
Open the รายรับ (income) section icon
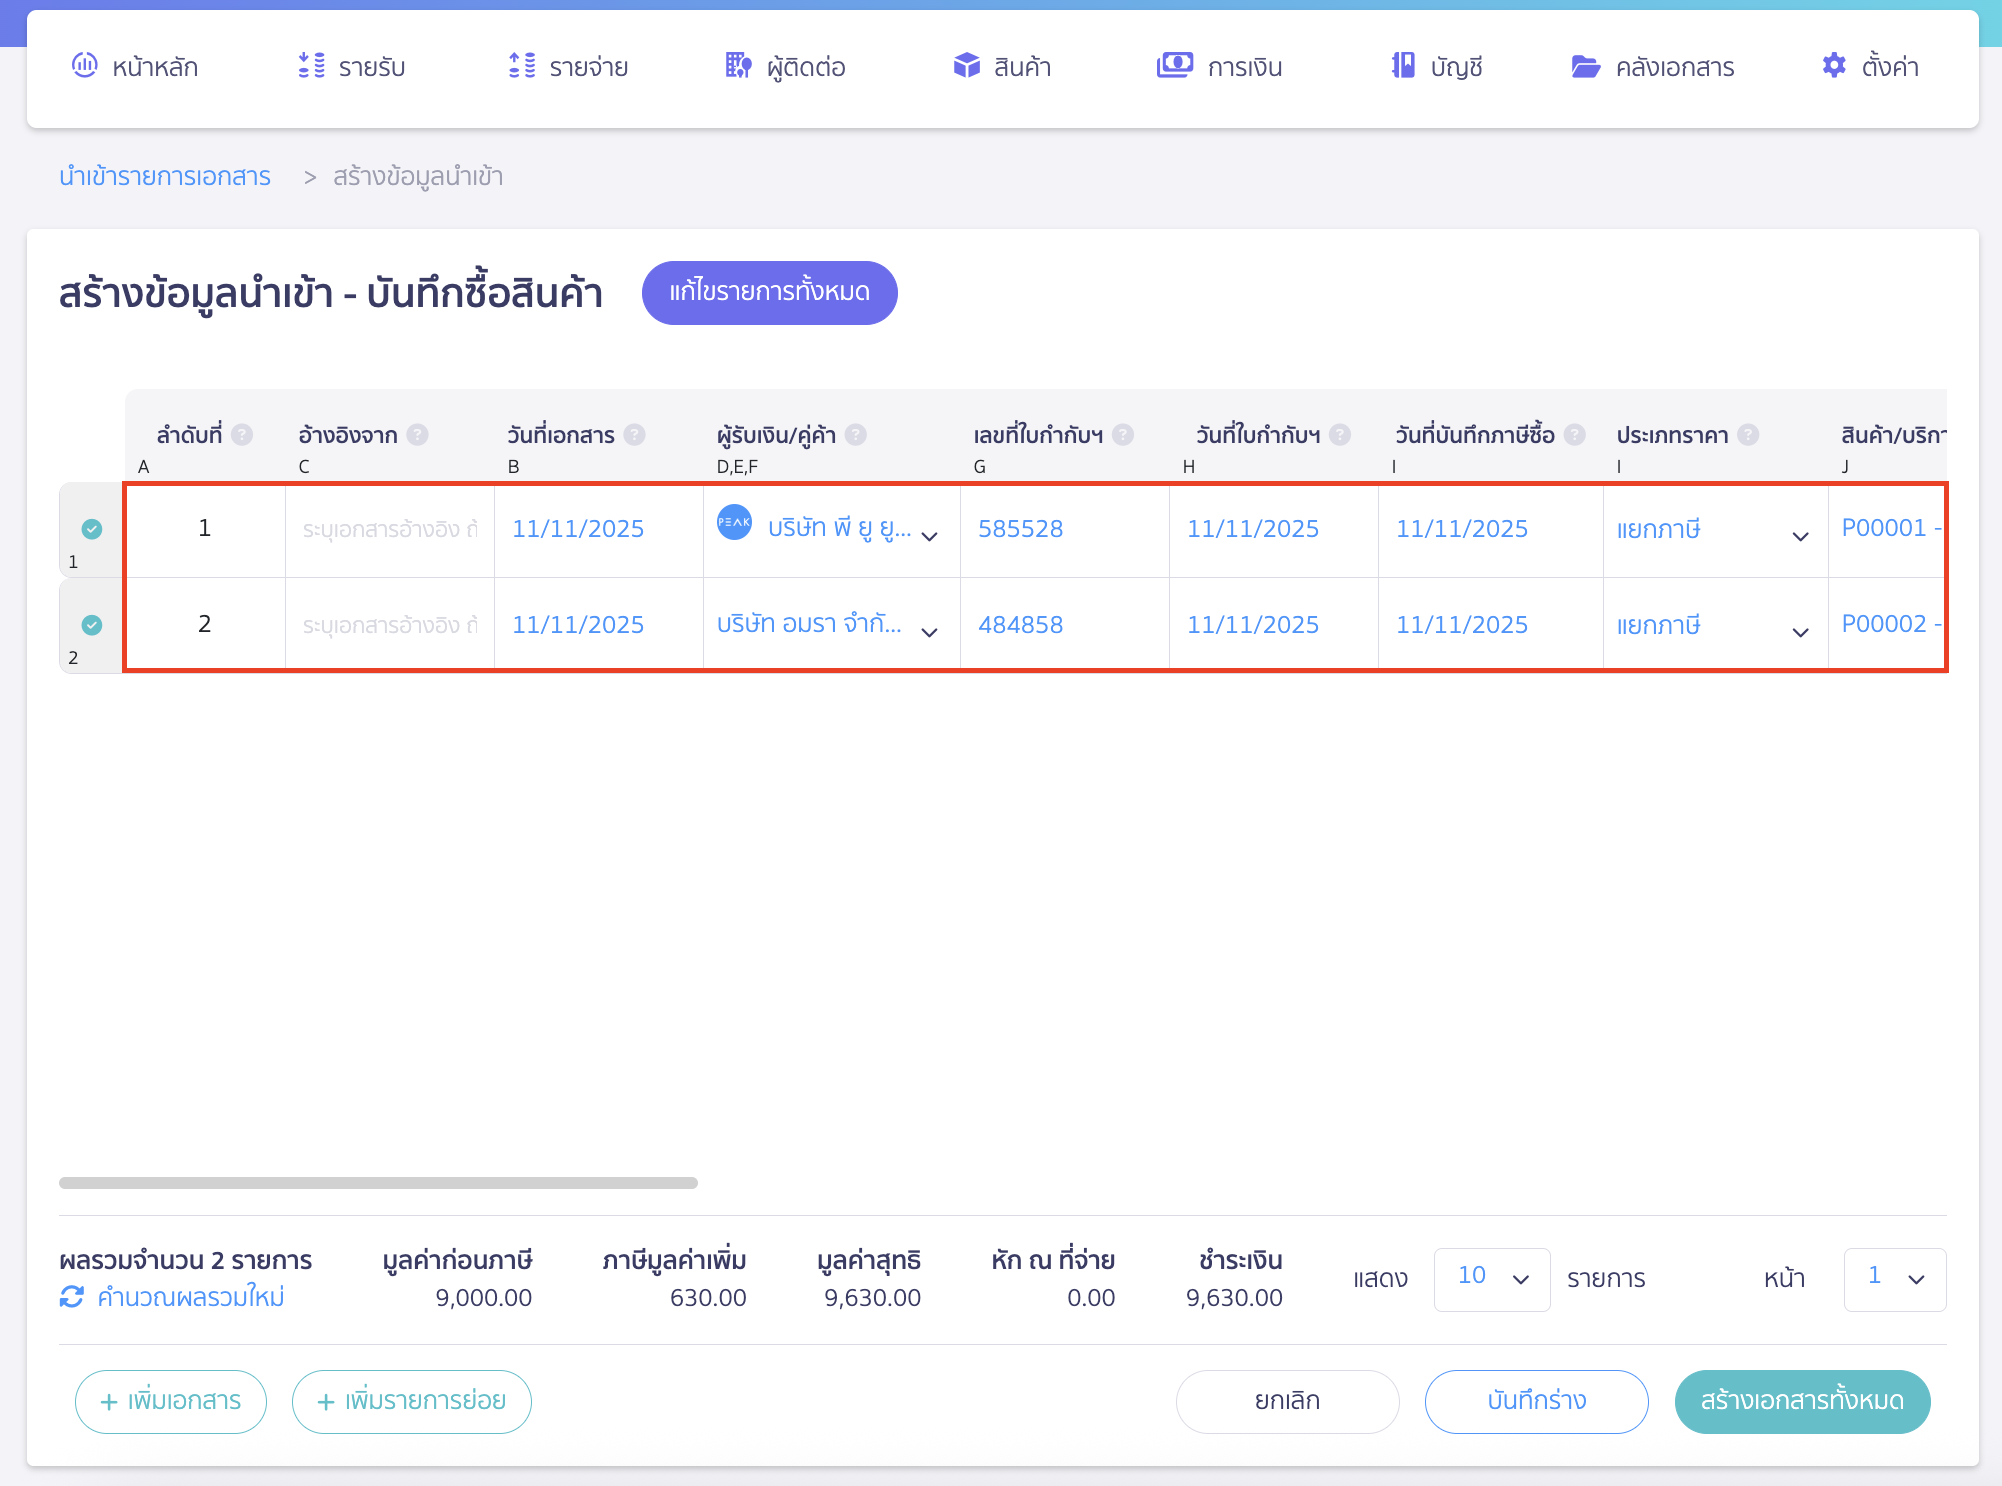(311, 66)
